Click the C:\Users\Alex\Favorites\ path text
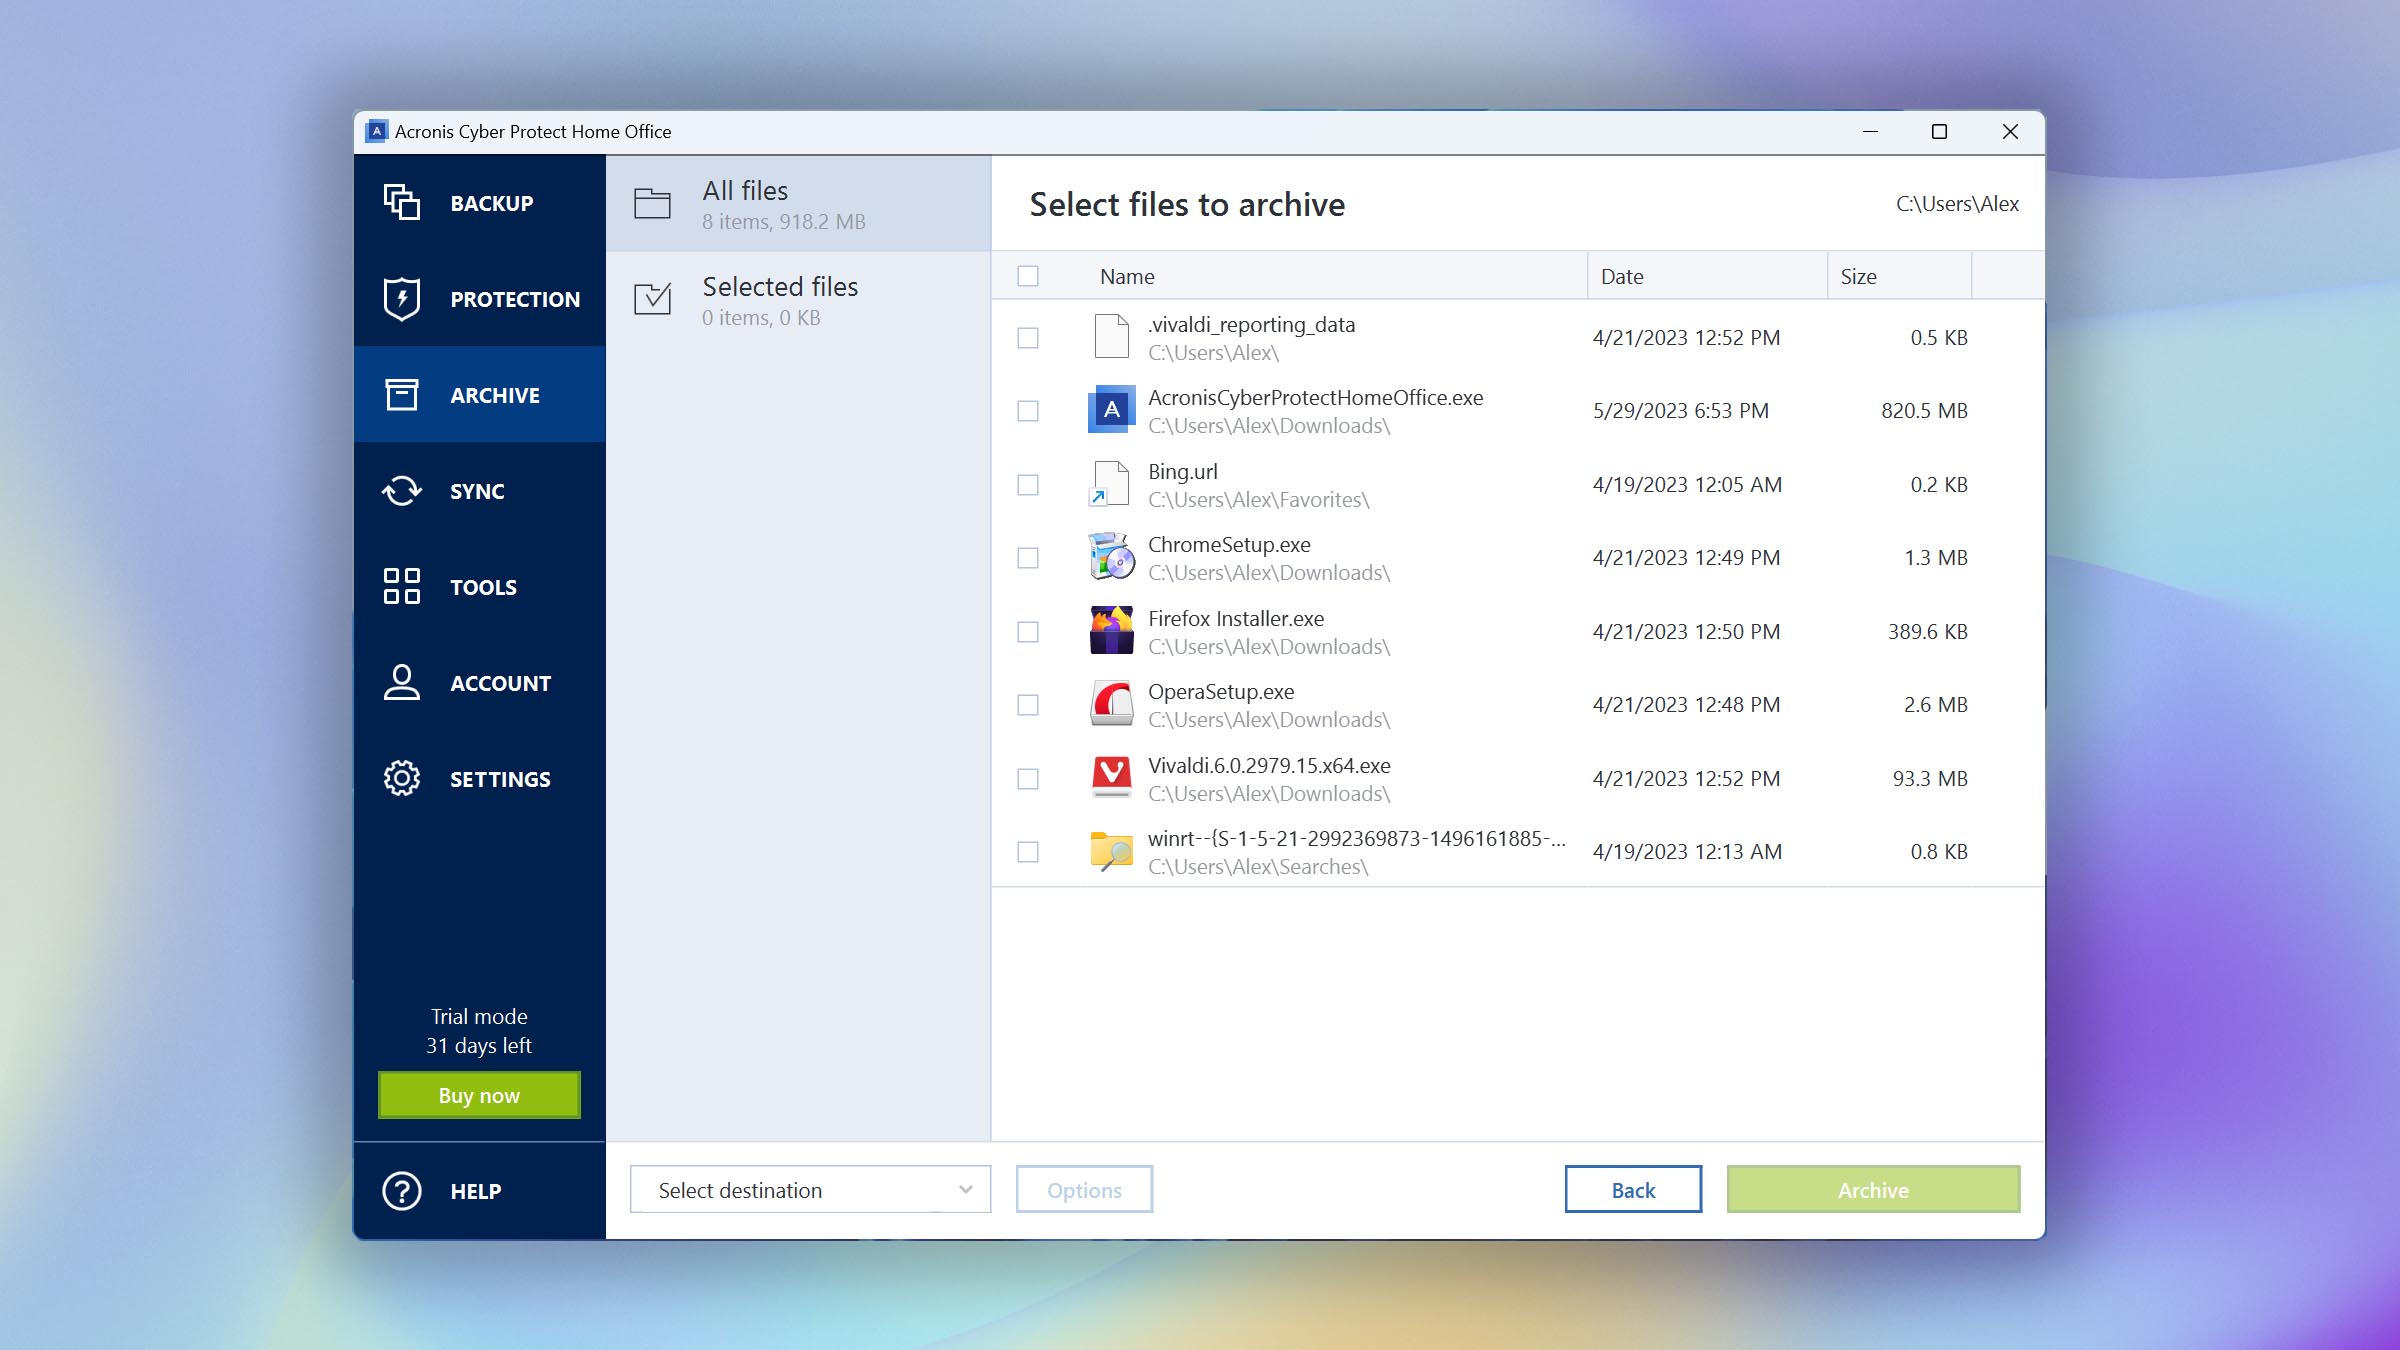Screen dimensions: 2400x1350 1259,499
